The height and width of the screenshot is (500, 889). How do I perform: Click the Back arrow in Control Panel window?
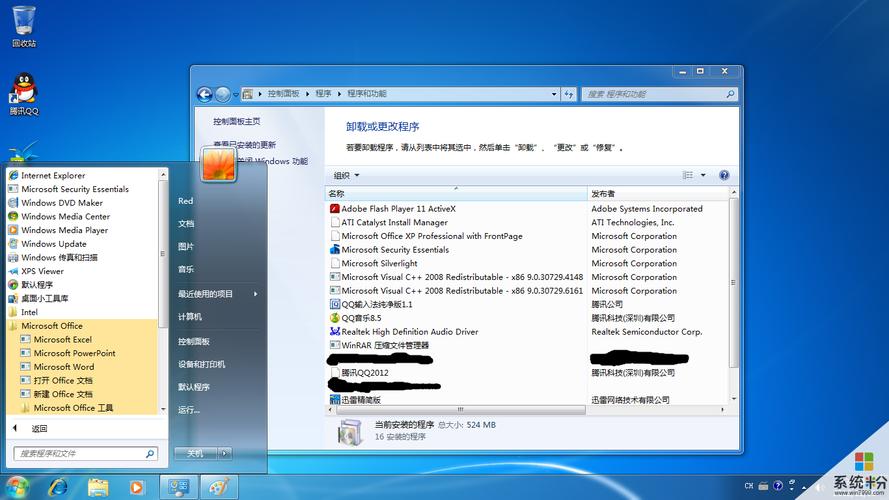pos(205,94)
